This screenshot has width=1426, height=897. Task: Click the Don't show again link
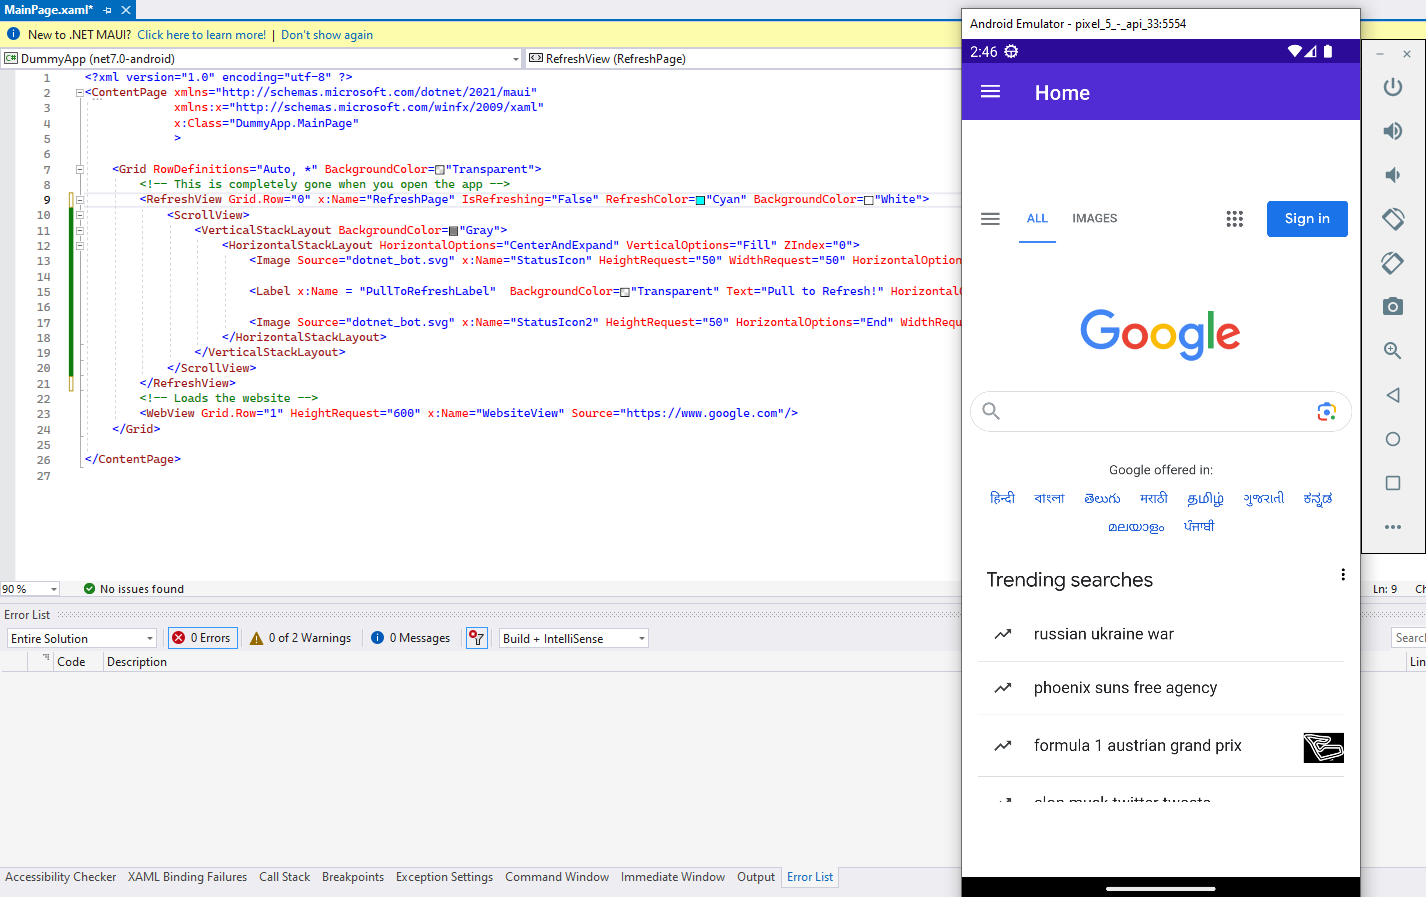326,34
